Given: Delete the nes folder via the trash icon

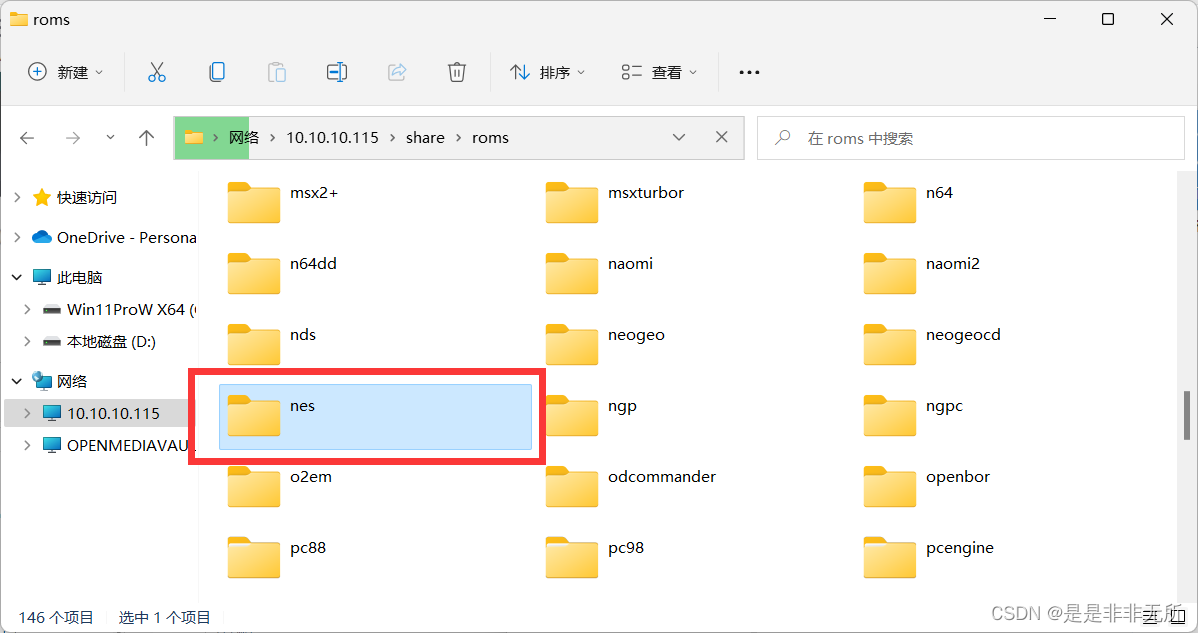Looking at the screenshot, I should (456, 71).
